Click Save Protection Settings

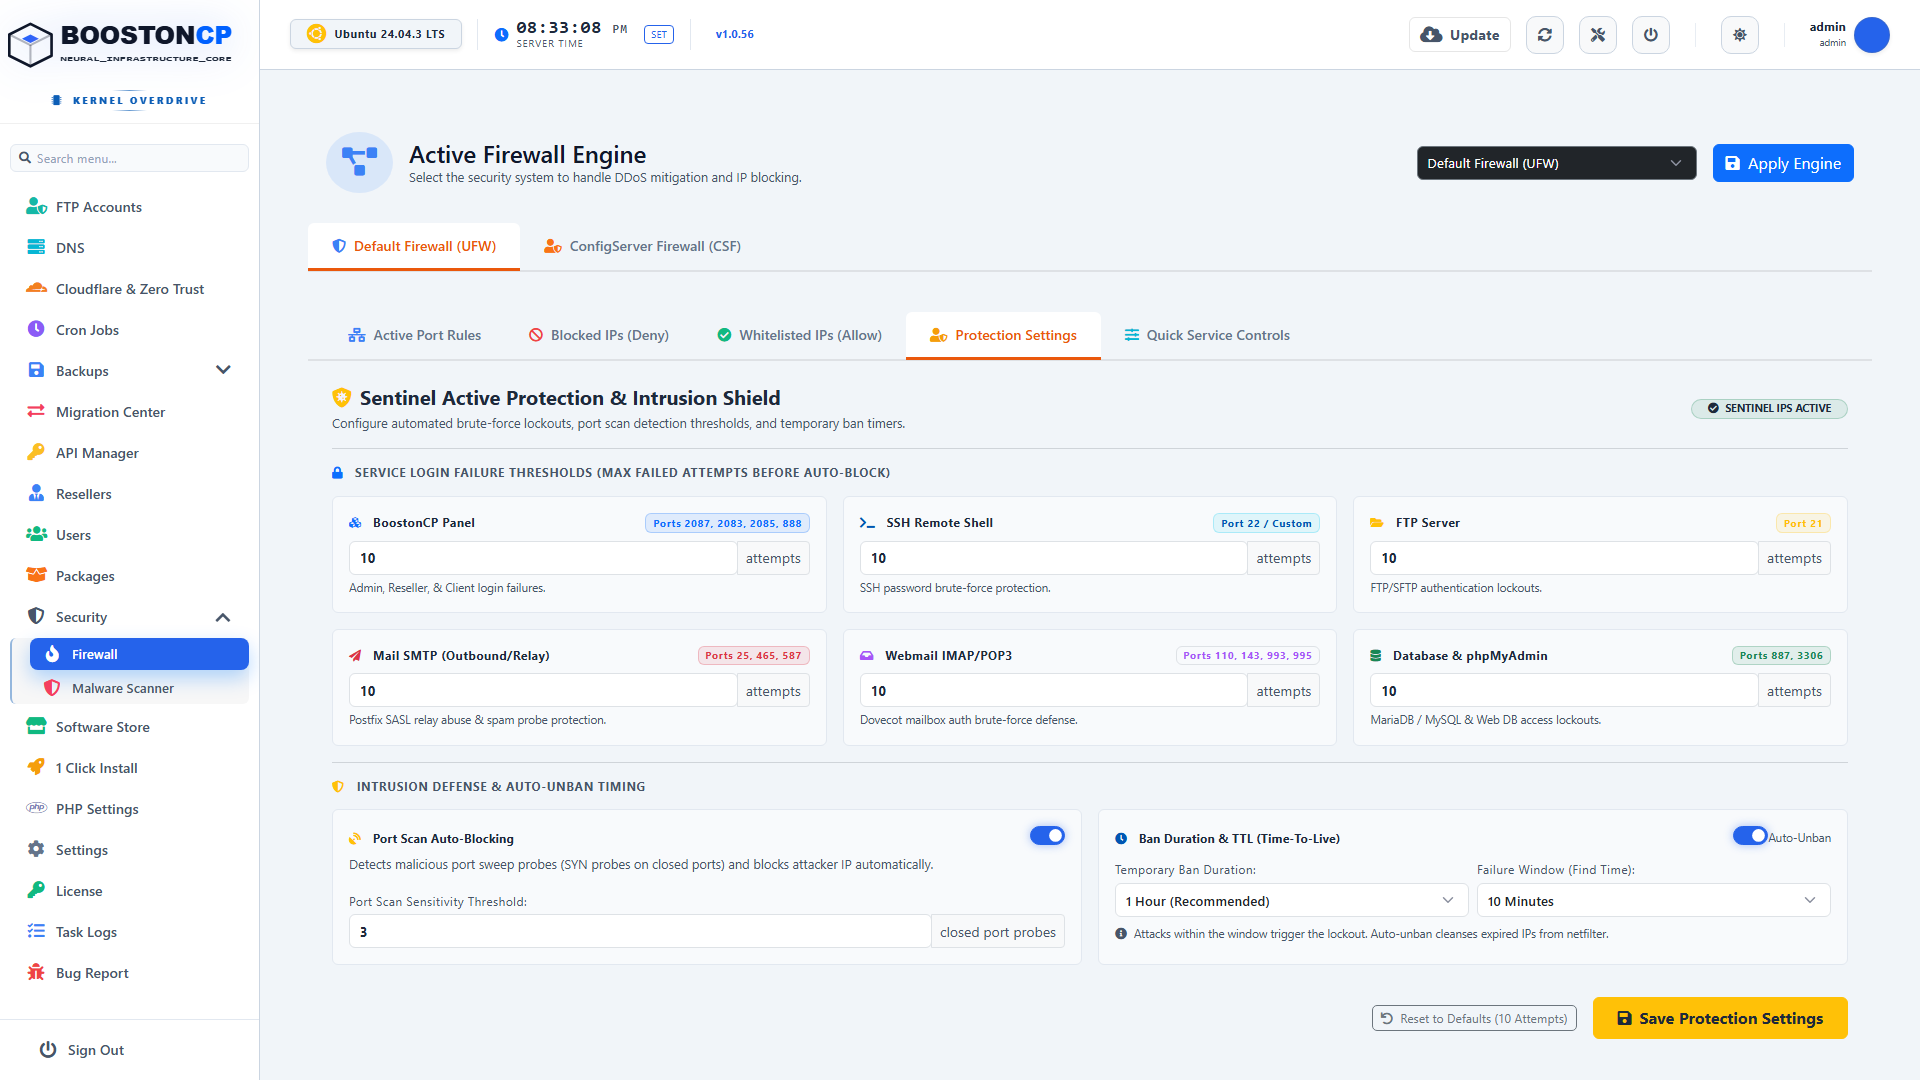tap(1720, 1018)
